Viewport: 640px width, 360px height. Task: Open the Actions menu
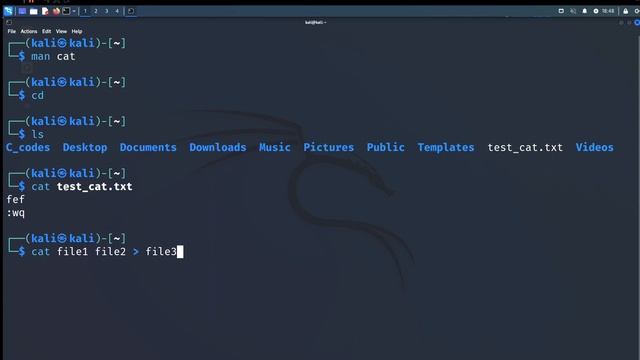point(29,31)
